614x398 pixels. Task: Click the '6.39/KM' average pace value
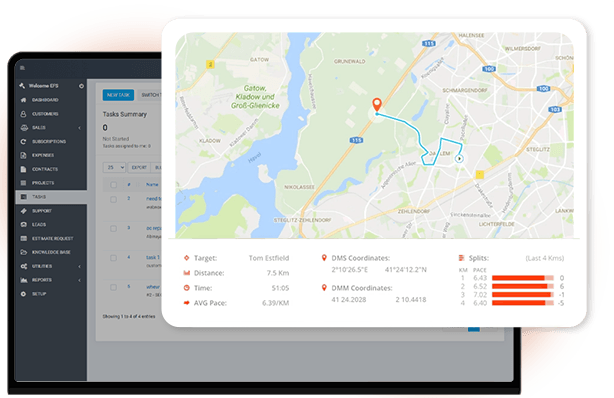pos(275,303)
